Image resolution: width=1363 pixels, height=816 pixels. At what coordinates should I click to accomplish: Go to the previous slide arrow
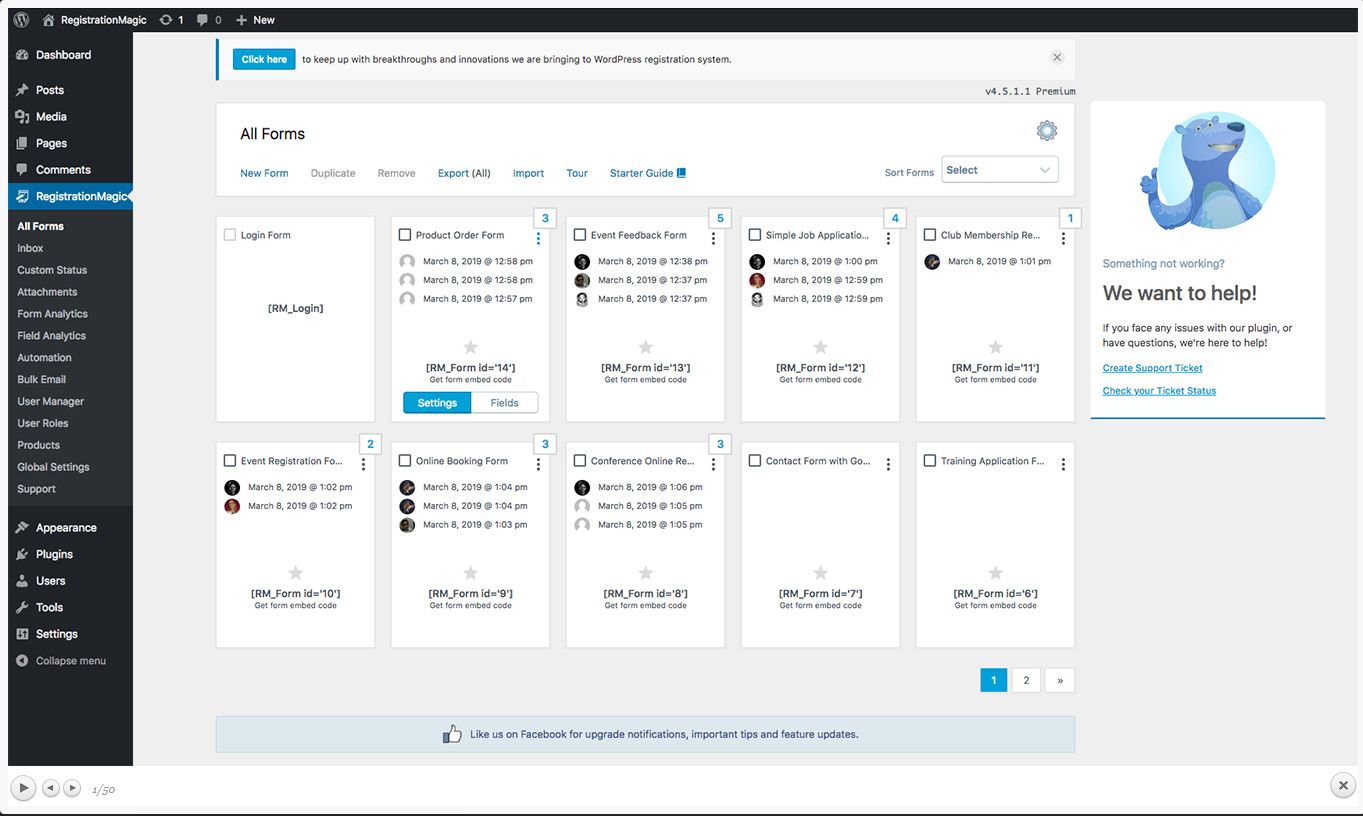click(50, 788)
